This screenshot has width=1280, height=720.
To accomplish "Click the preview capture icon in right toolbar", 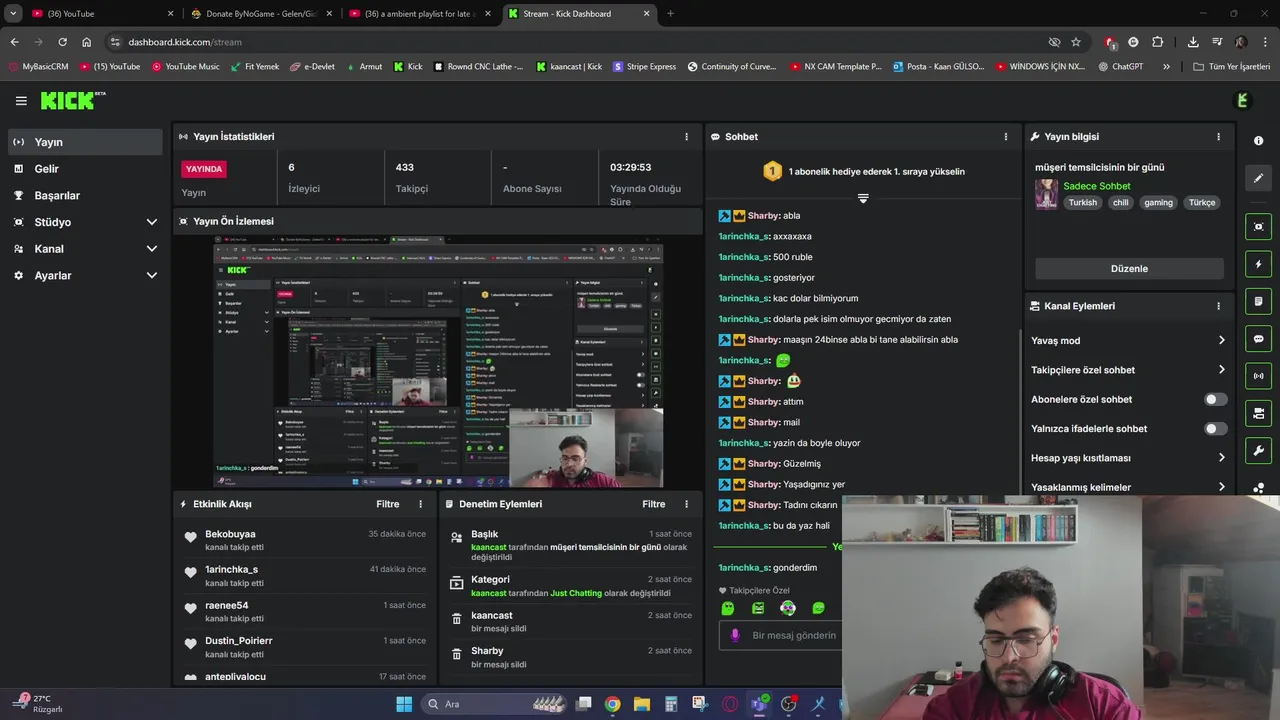I will [x=1258, y=227].
